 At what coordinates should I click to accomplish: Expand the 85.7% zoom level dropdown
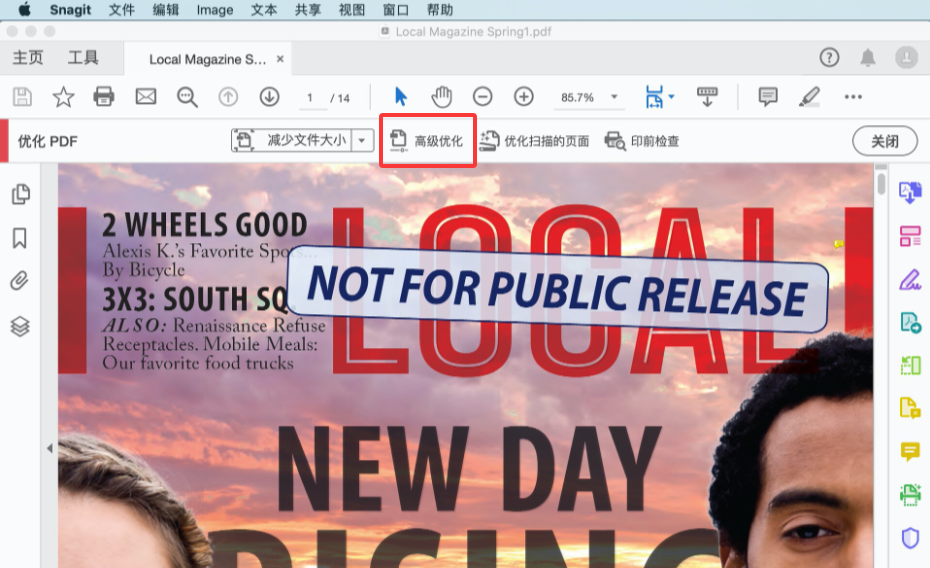tap(614, 97)
